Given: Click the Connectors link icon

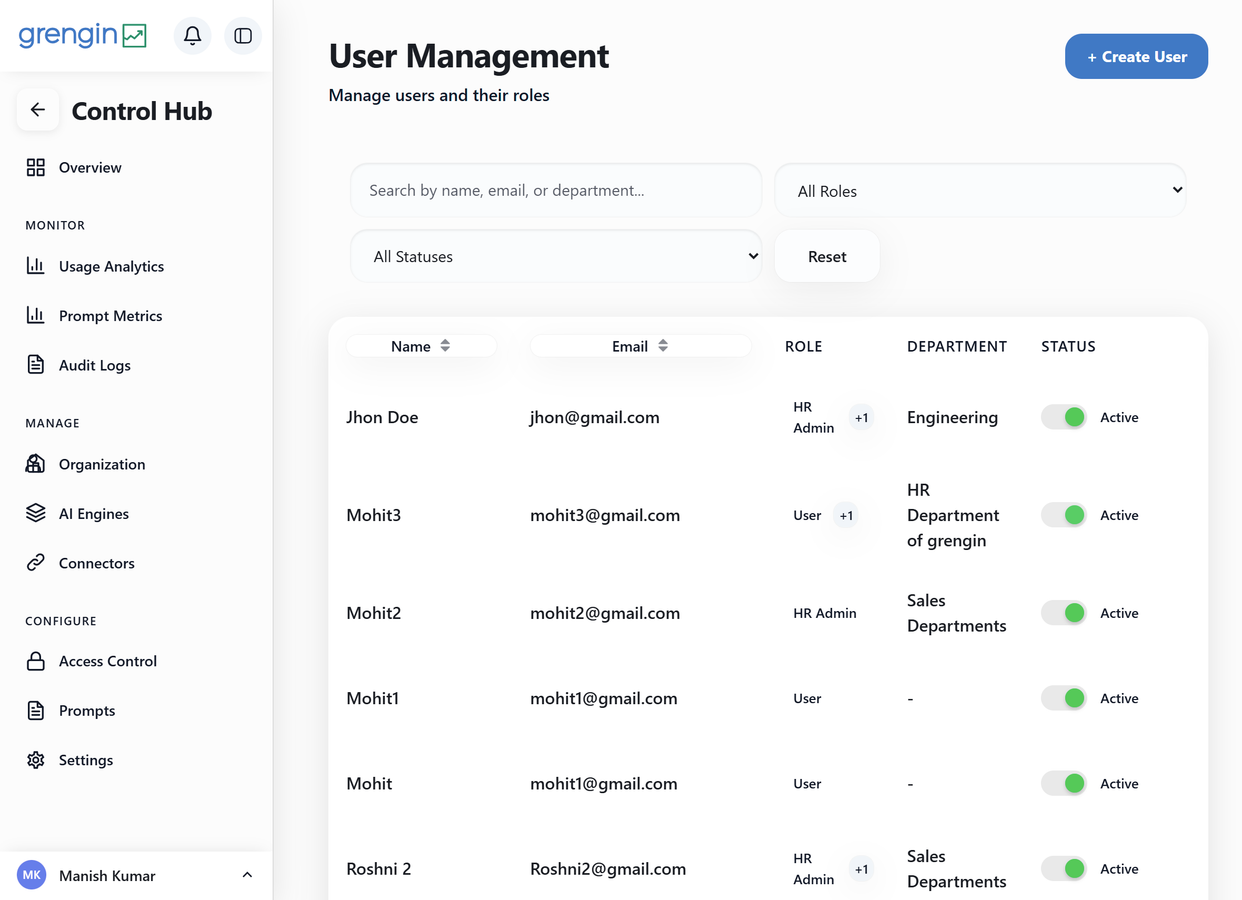Looking at the screenshot, I should point(36,563).
